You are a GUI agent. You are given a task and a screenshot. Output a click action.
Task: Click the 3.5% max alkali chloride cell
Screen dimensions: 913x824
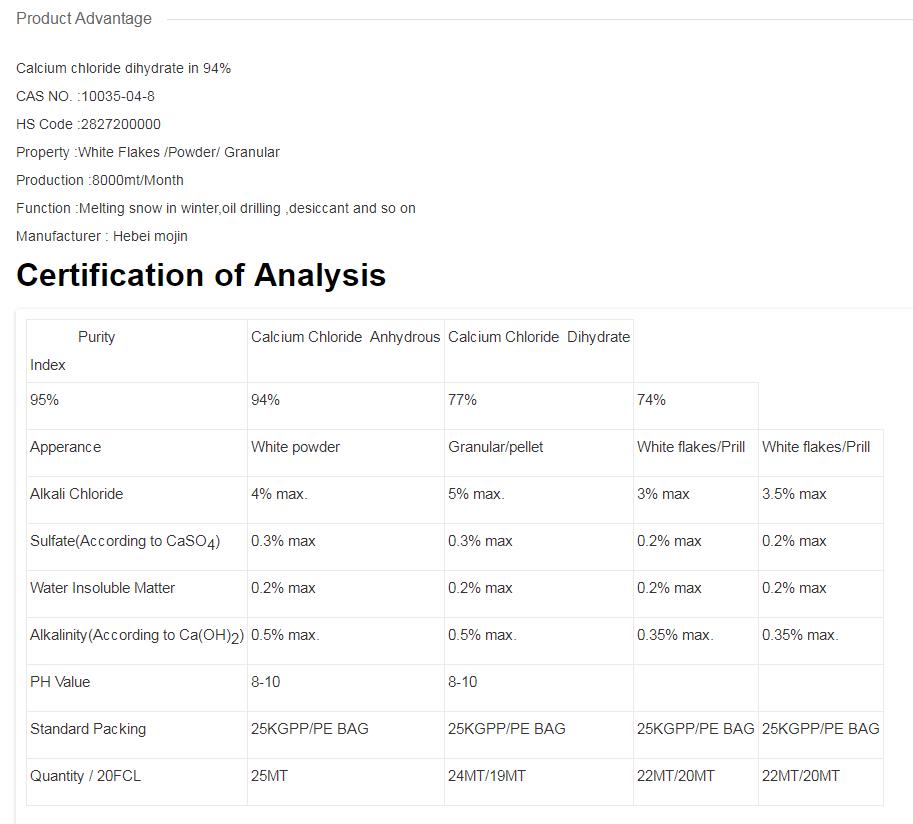794,494
